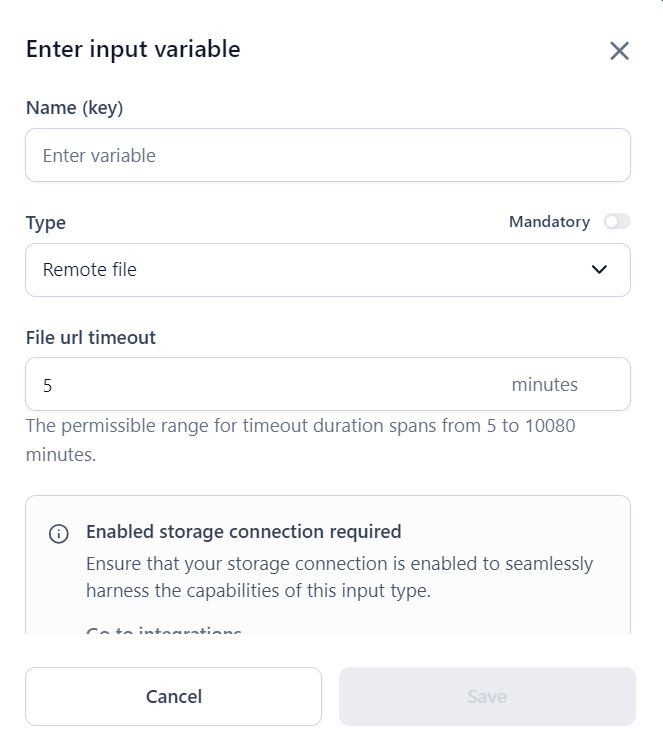
Task: Close the Enter input variable dialog
Action: tap(619, 51)
